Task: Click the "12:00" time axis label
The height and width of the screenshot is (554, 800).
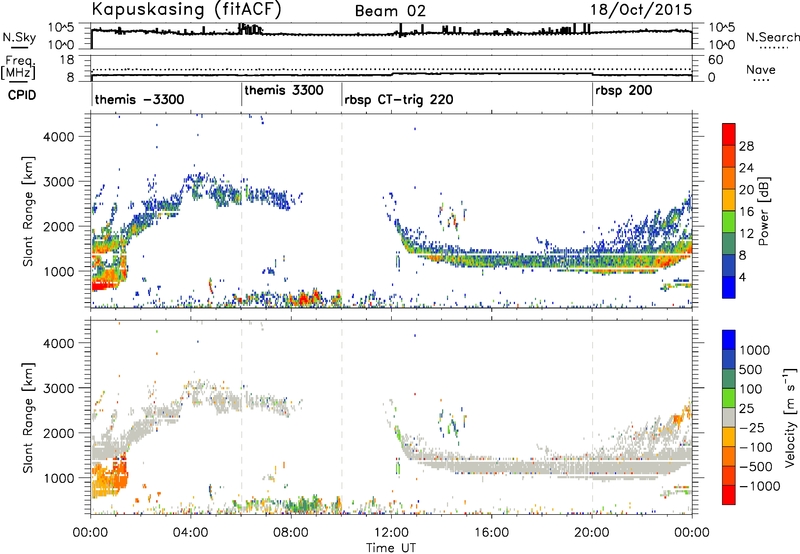Action: 391,533
